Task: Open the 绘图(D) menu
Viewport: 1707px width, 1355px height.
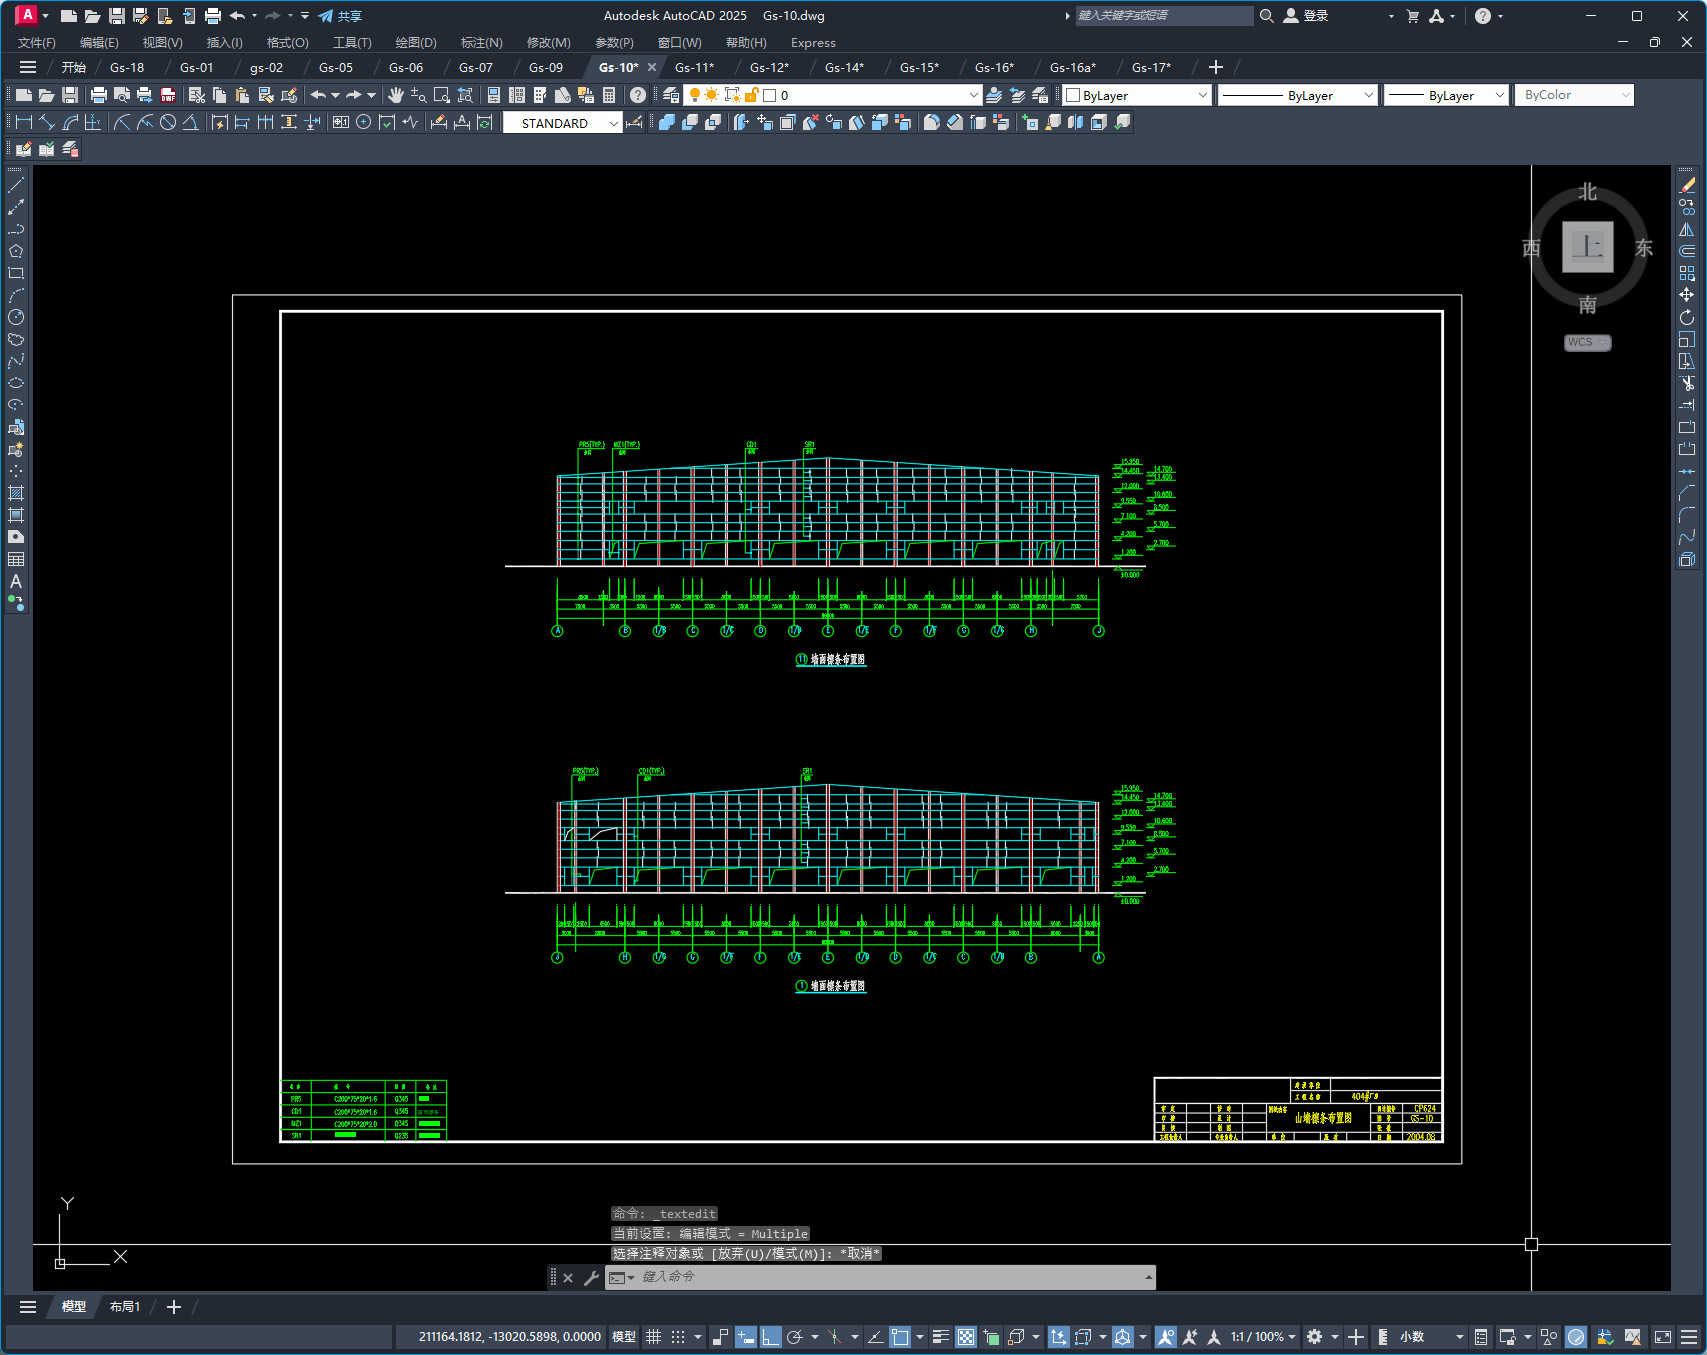Action: coord(416,43)
